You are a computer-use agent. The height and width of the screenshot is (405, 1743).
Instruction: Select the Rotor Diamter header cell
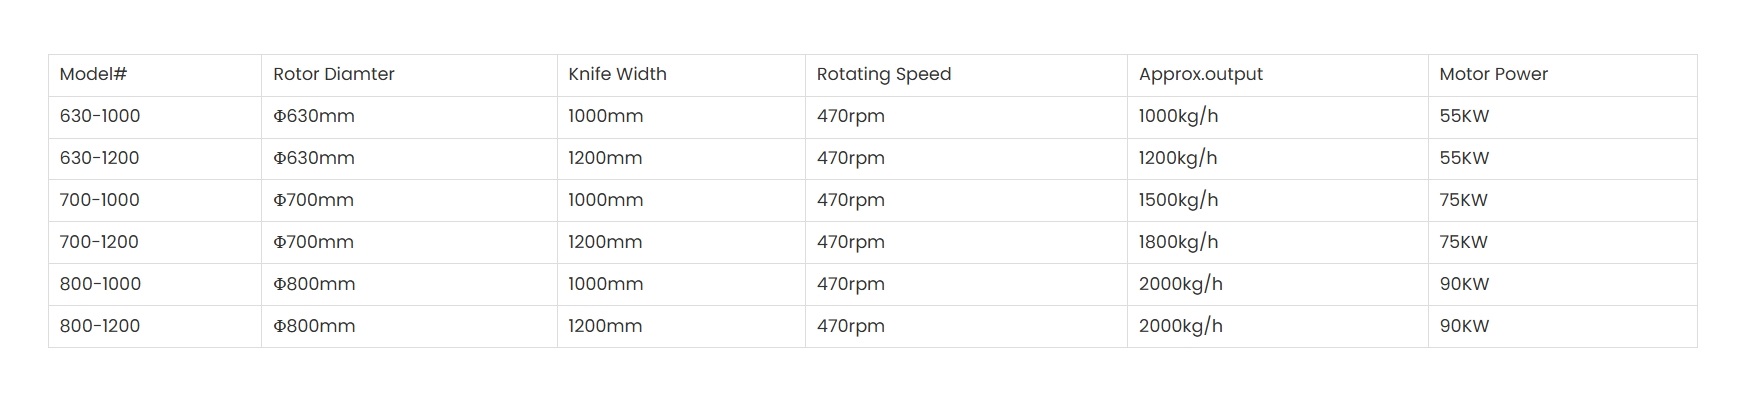409,75
